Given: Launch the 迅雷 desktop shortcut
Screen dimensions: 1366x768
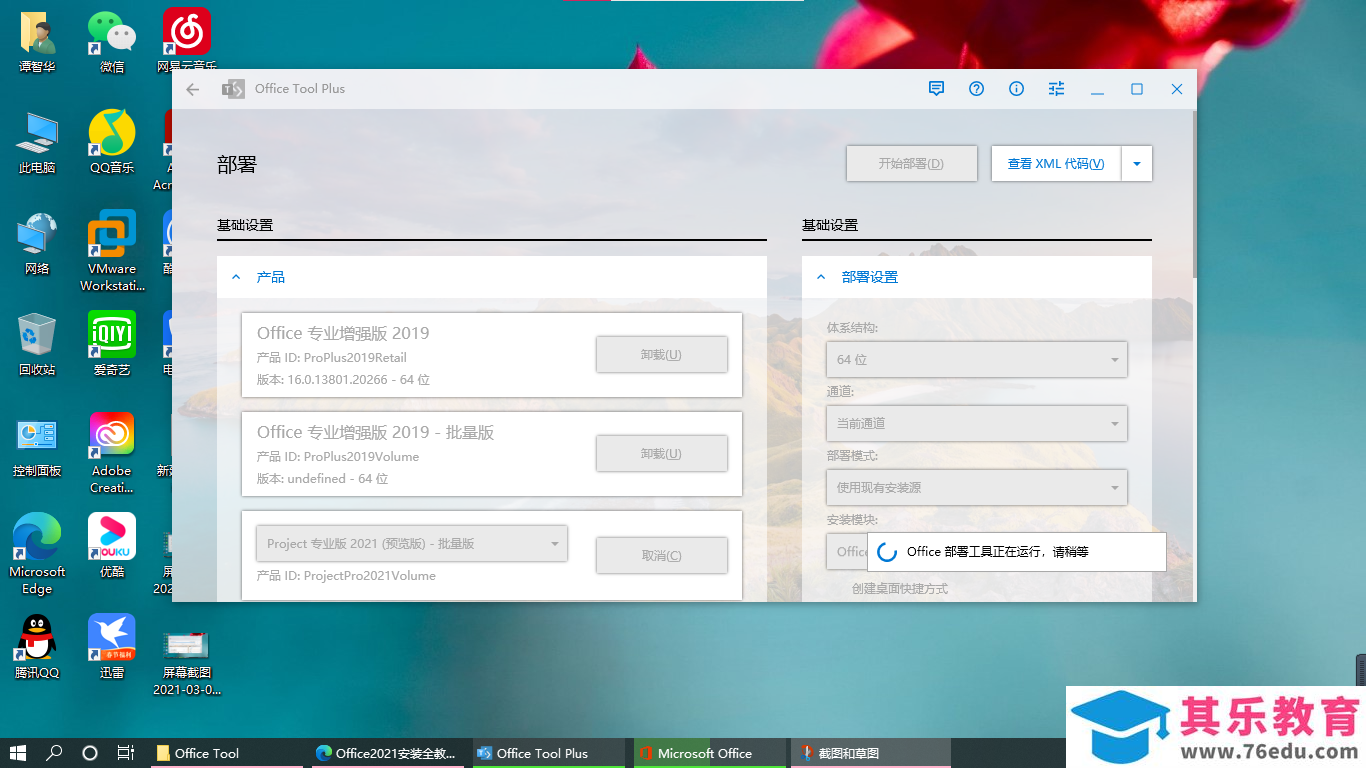Looking at the screenshot, I should [x=112, y=647].
